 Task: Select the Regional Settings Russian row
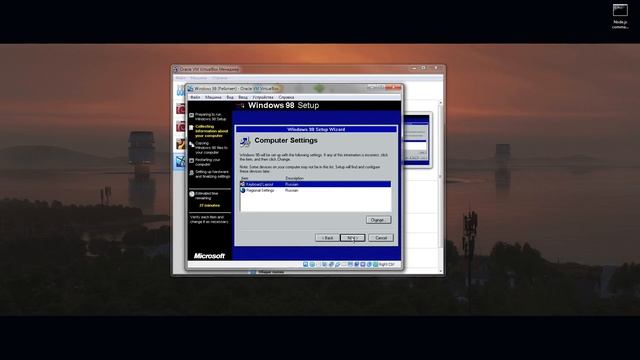click(316, 190)
